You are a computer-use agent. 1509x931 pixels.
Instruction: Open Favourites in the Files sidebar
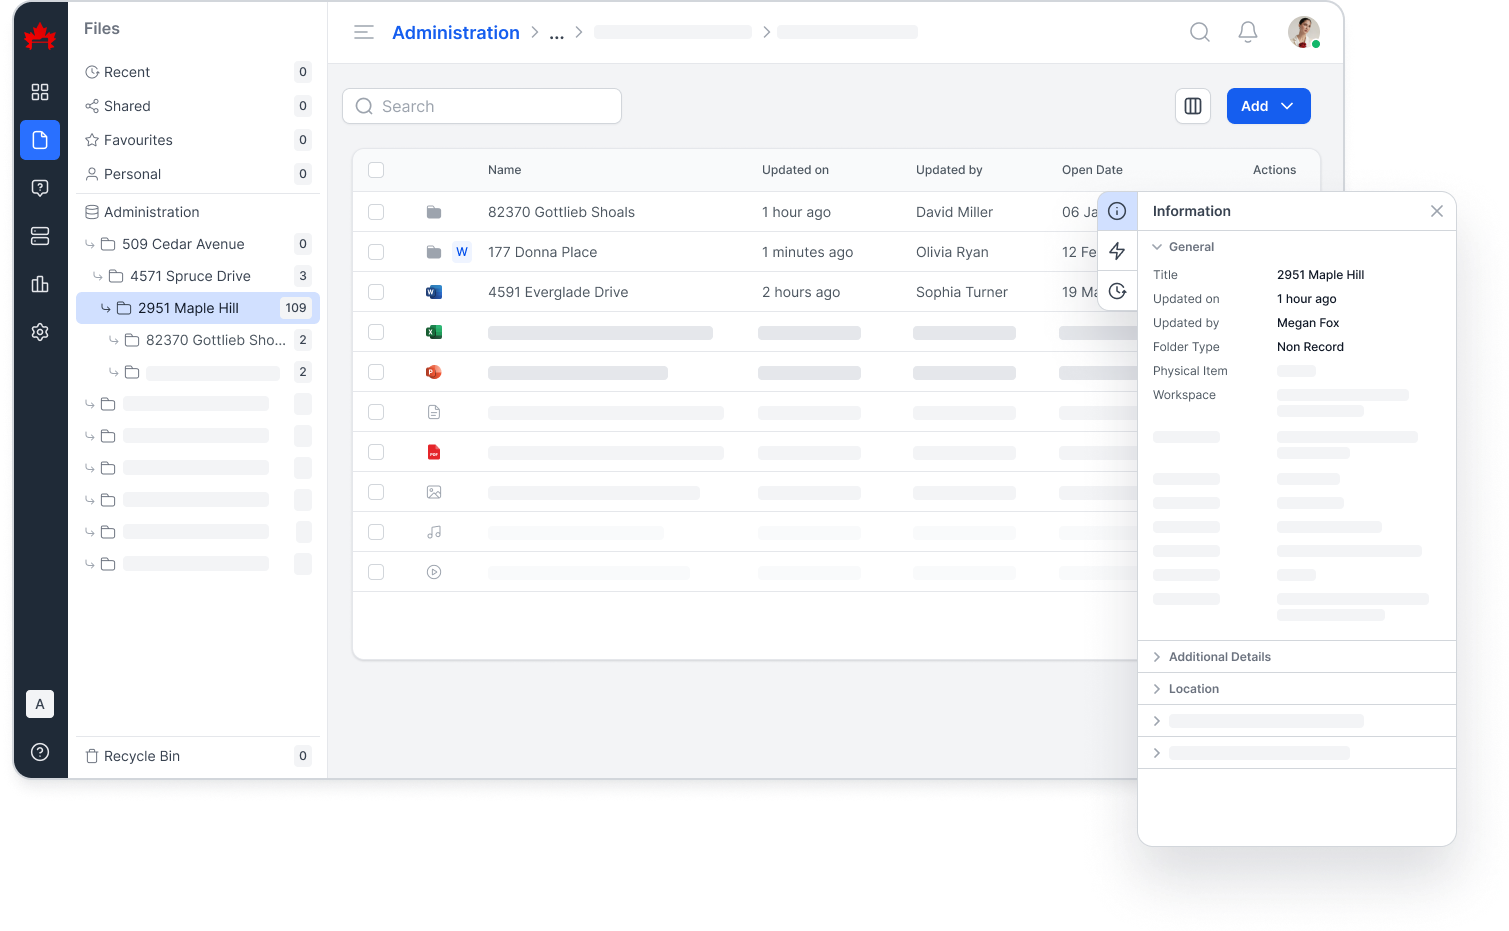[138, 140]
